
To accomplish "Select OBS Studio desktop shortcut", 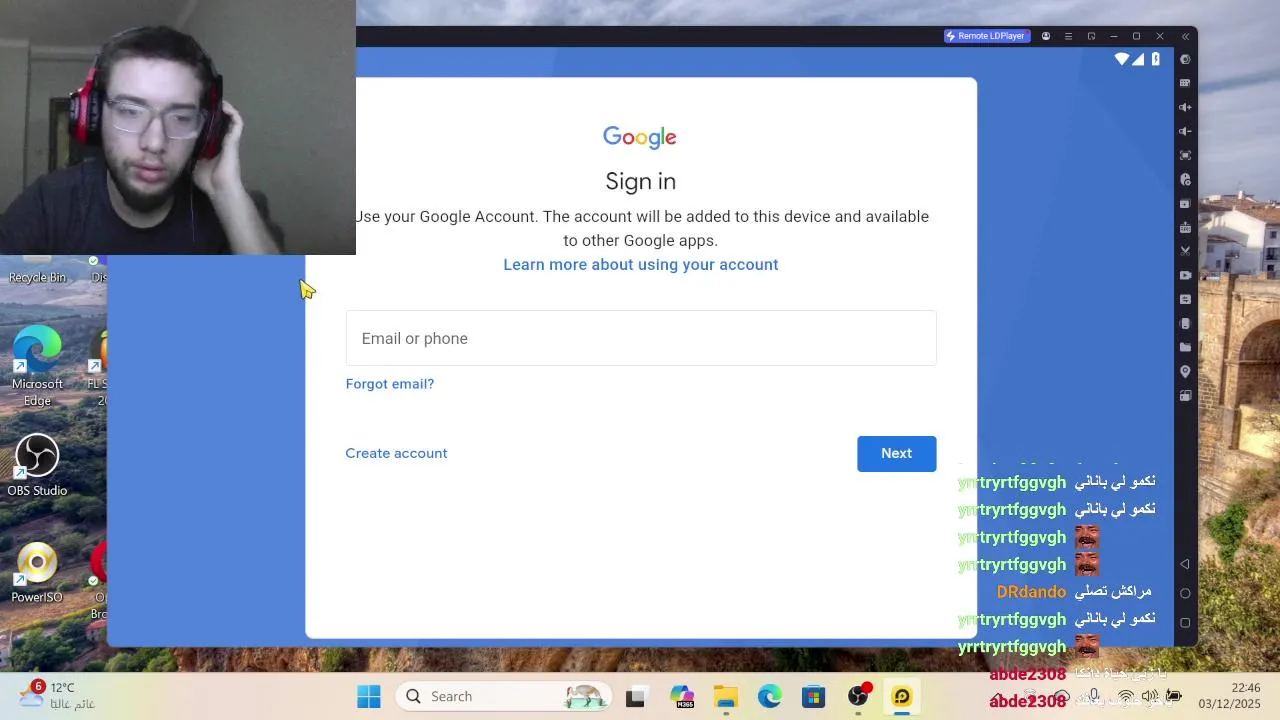I will click(x=37, y=465).
